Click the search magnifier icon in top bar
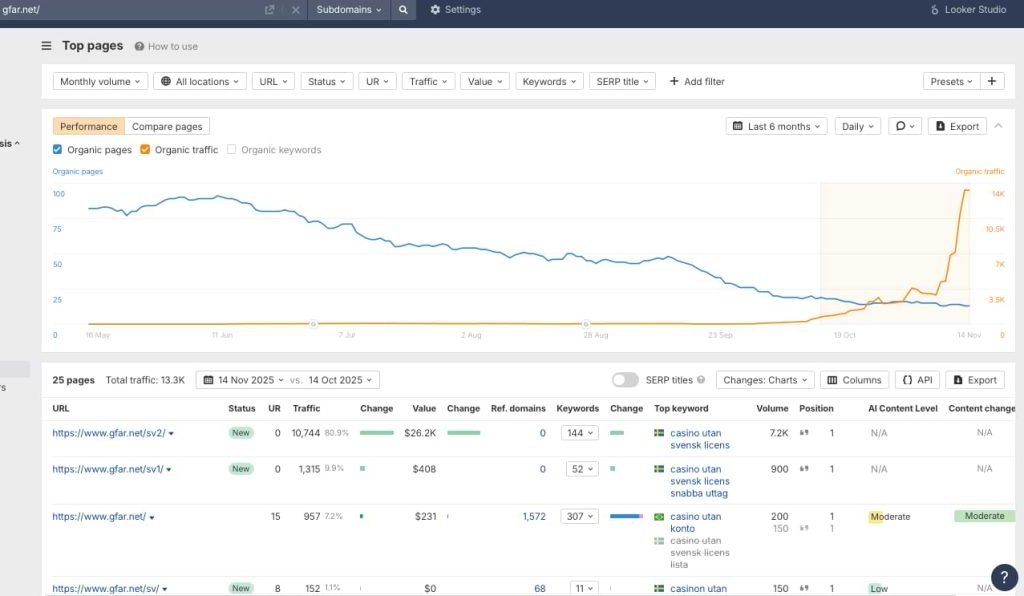 point(402,10)
